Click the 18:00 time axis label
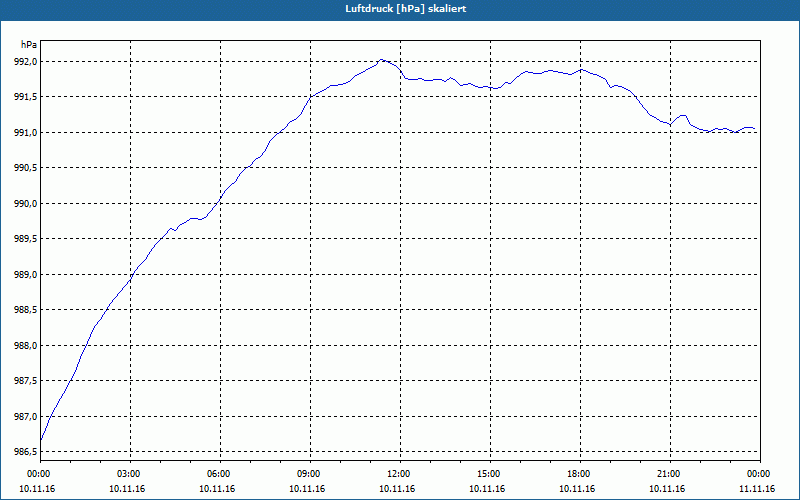The image size is (800, 500). point(580,474)
